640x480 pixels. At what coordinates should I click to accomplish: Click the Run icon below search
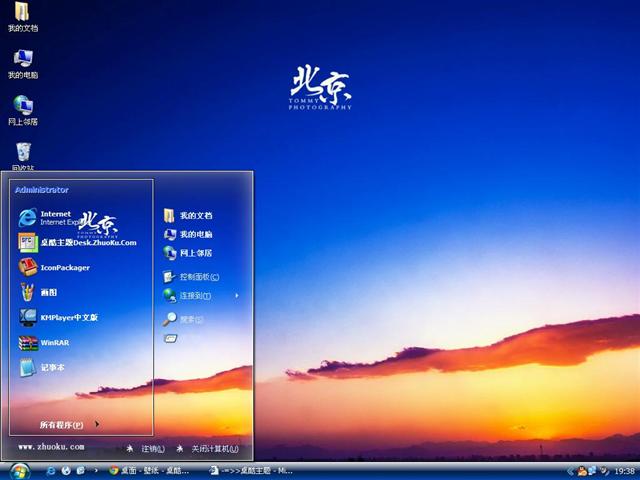(170, 338)
